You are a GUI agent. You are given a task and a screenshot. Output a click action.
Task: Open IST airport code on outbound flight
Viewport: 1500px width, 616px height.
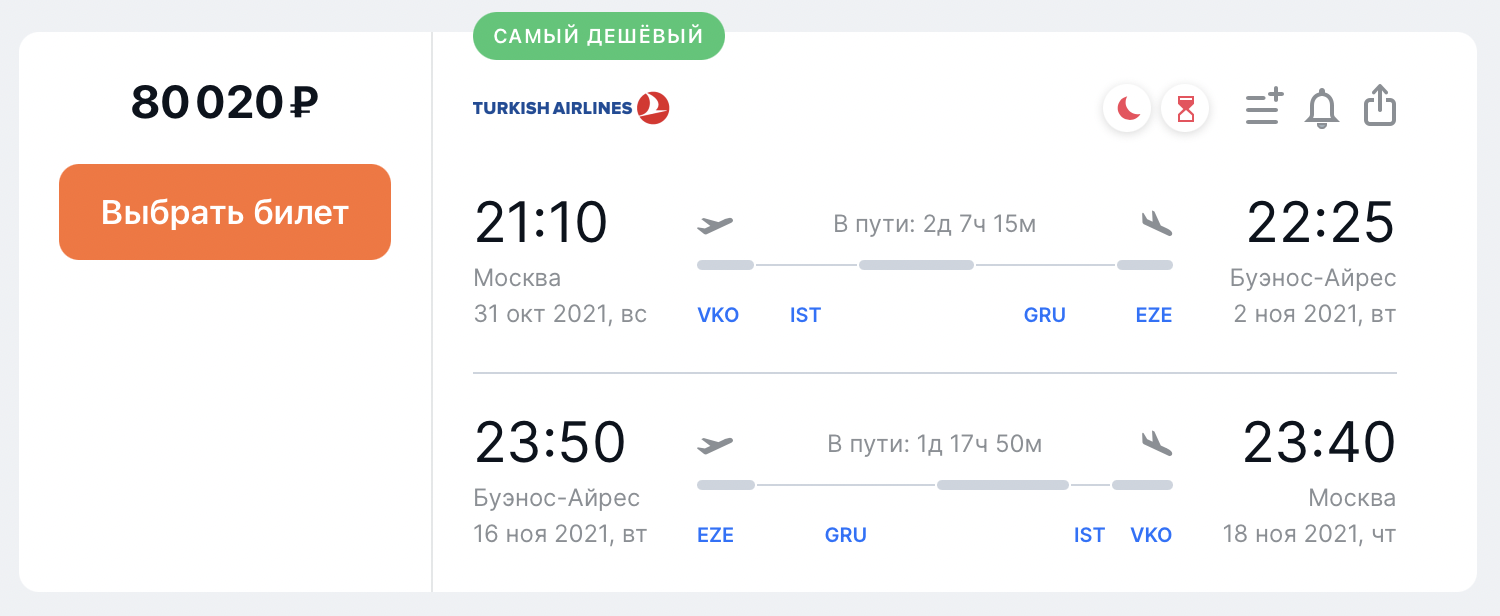805,315
